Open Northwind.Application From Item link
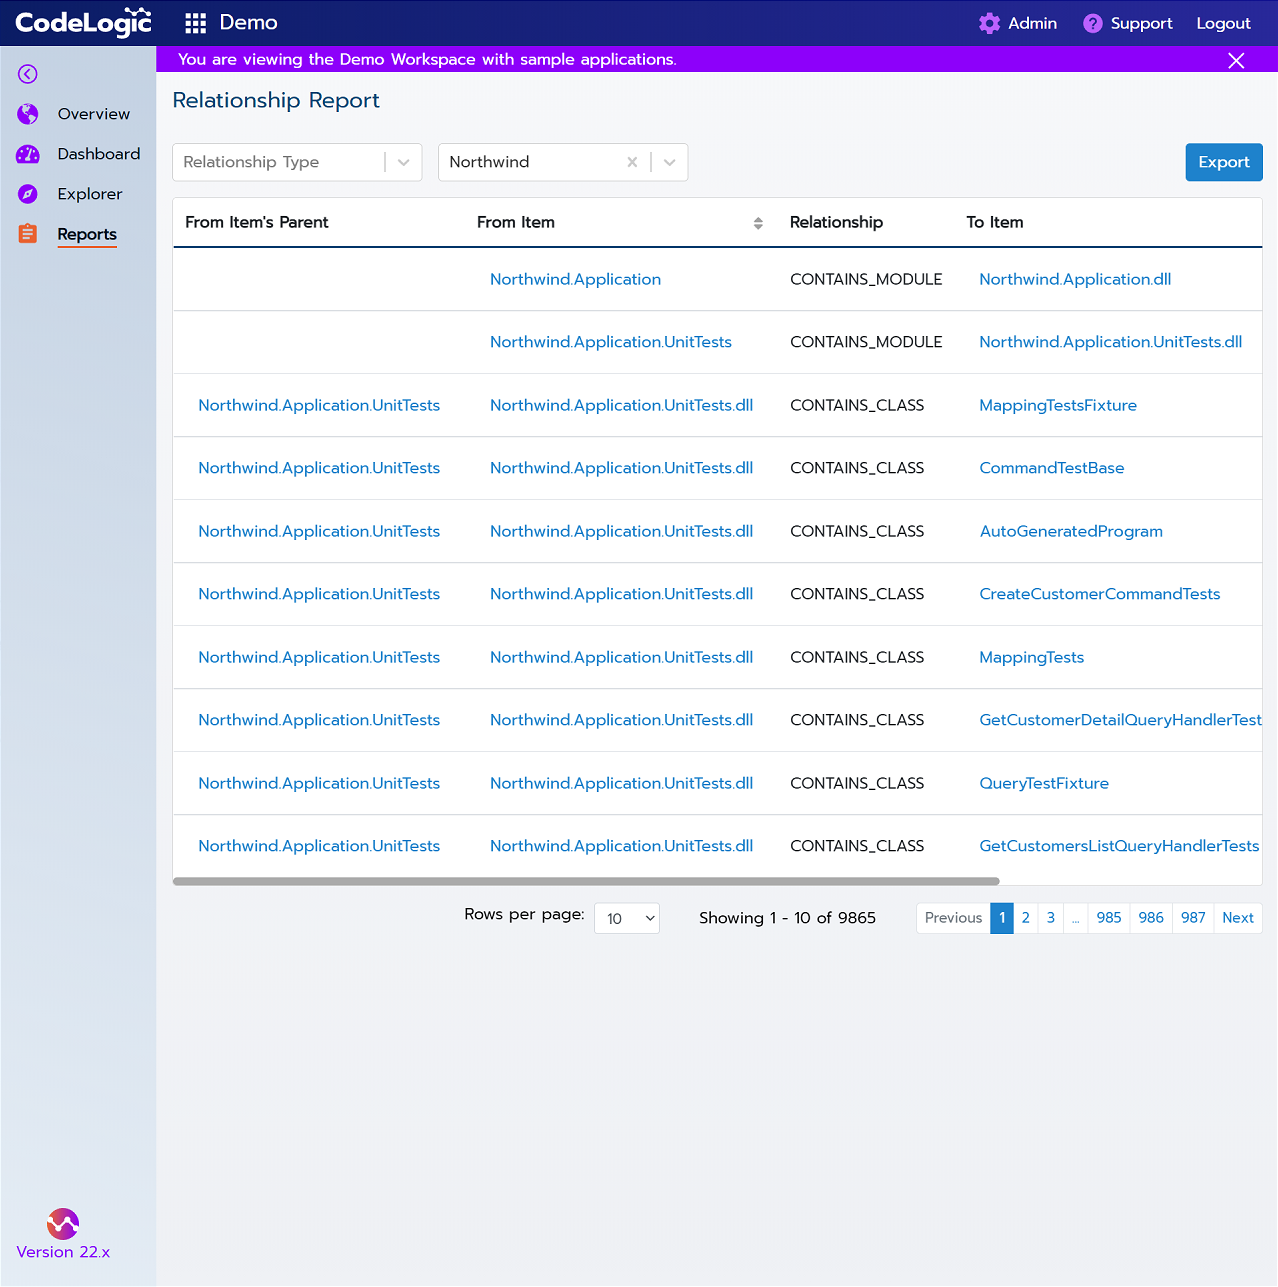The width and height of the screenshot is (1278, 1287). [x=575, y=279]
